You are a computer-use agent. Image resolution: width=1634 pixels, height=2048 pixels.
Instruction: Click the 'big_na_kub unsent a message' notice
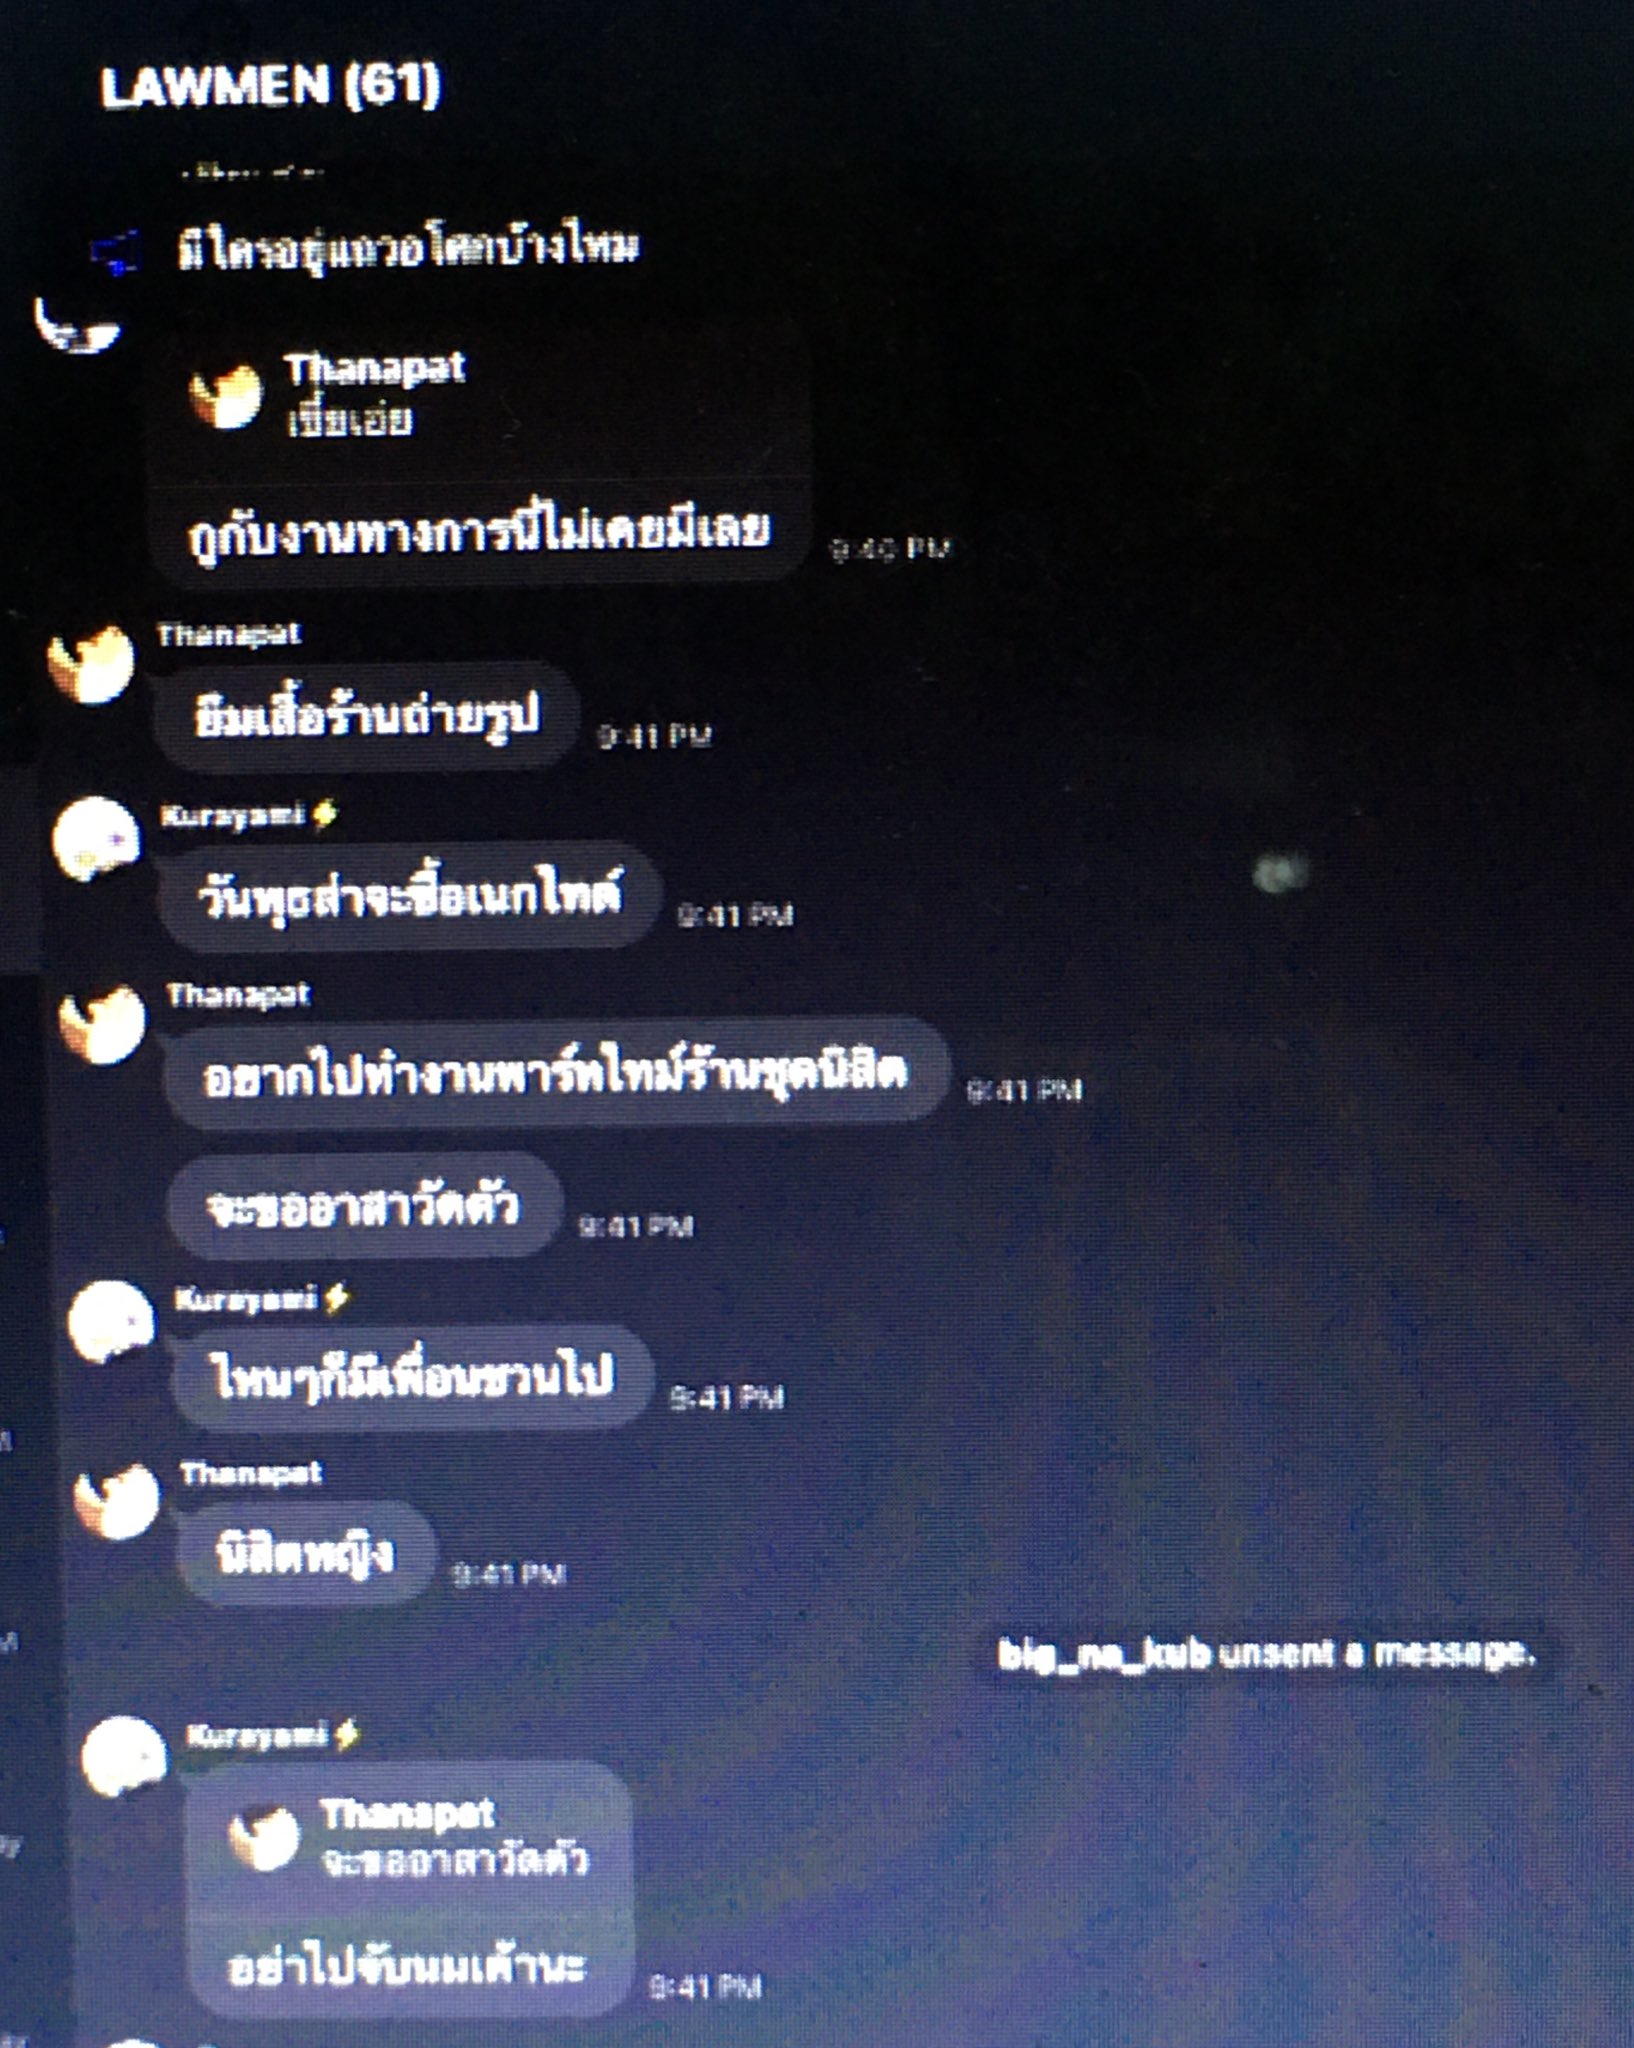click(x=1266, y=1653)
